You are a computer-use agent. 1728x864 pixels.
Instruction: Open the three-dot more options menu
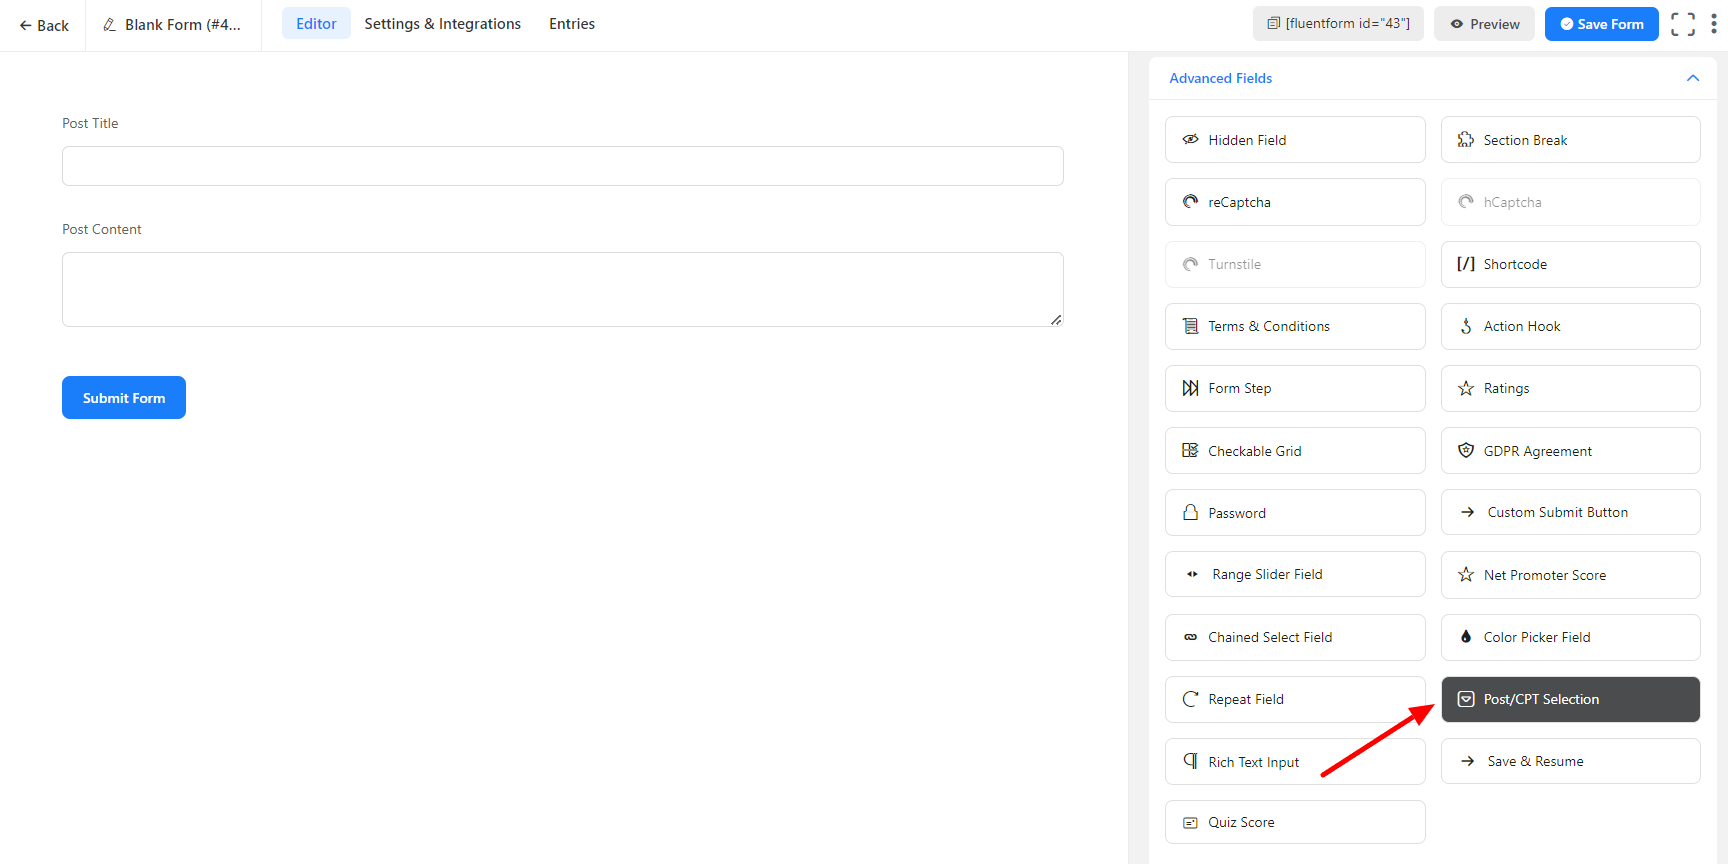coord(1713,24)
